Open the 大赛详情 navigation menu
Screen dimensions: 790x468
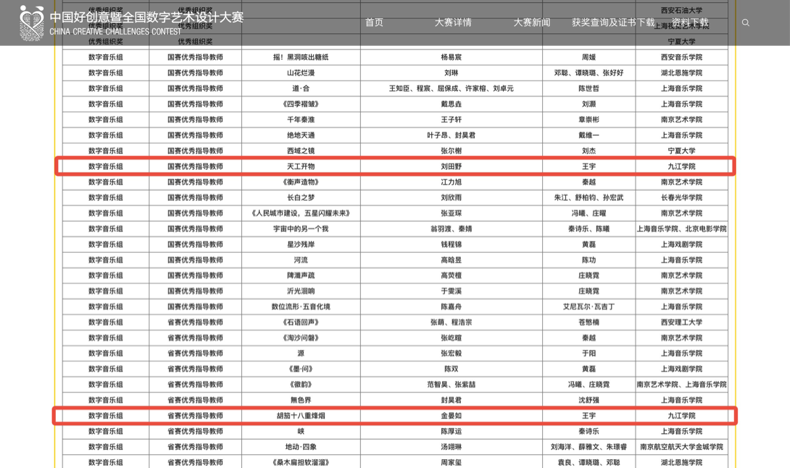click(x=452, y=22)
